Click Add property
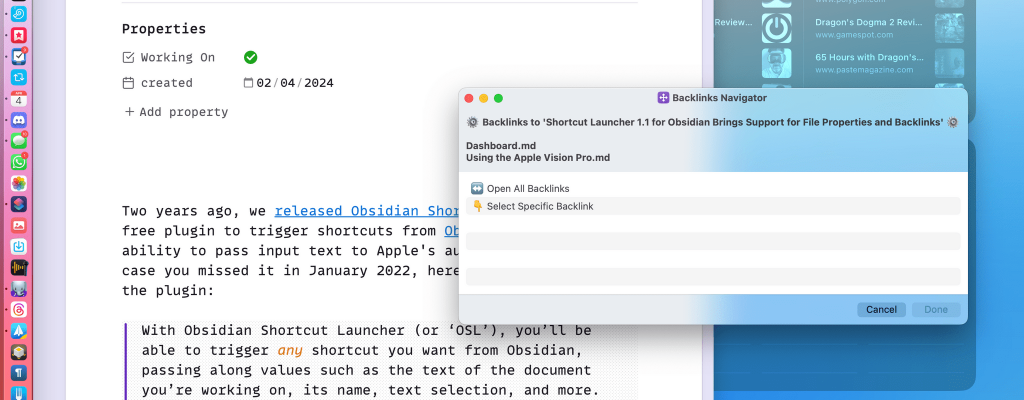This screenshot has height=400, width=1024. [x=176, y=112]
